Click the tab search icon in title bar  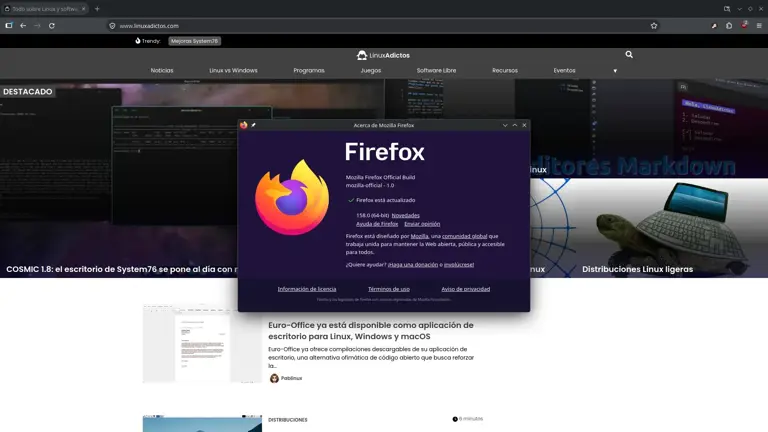coord(727,9)
